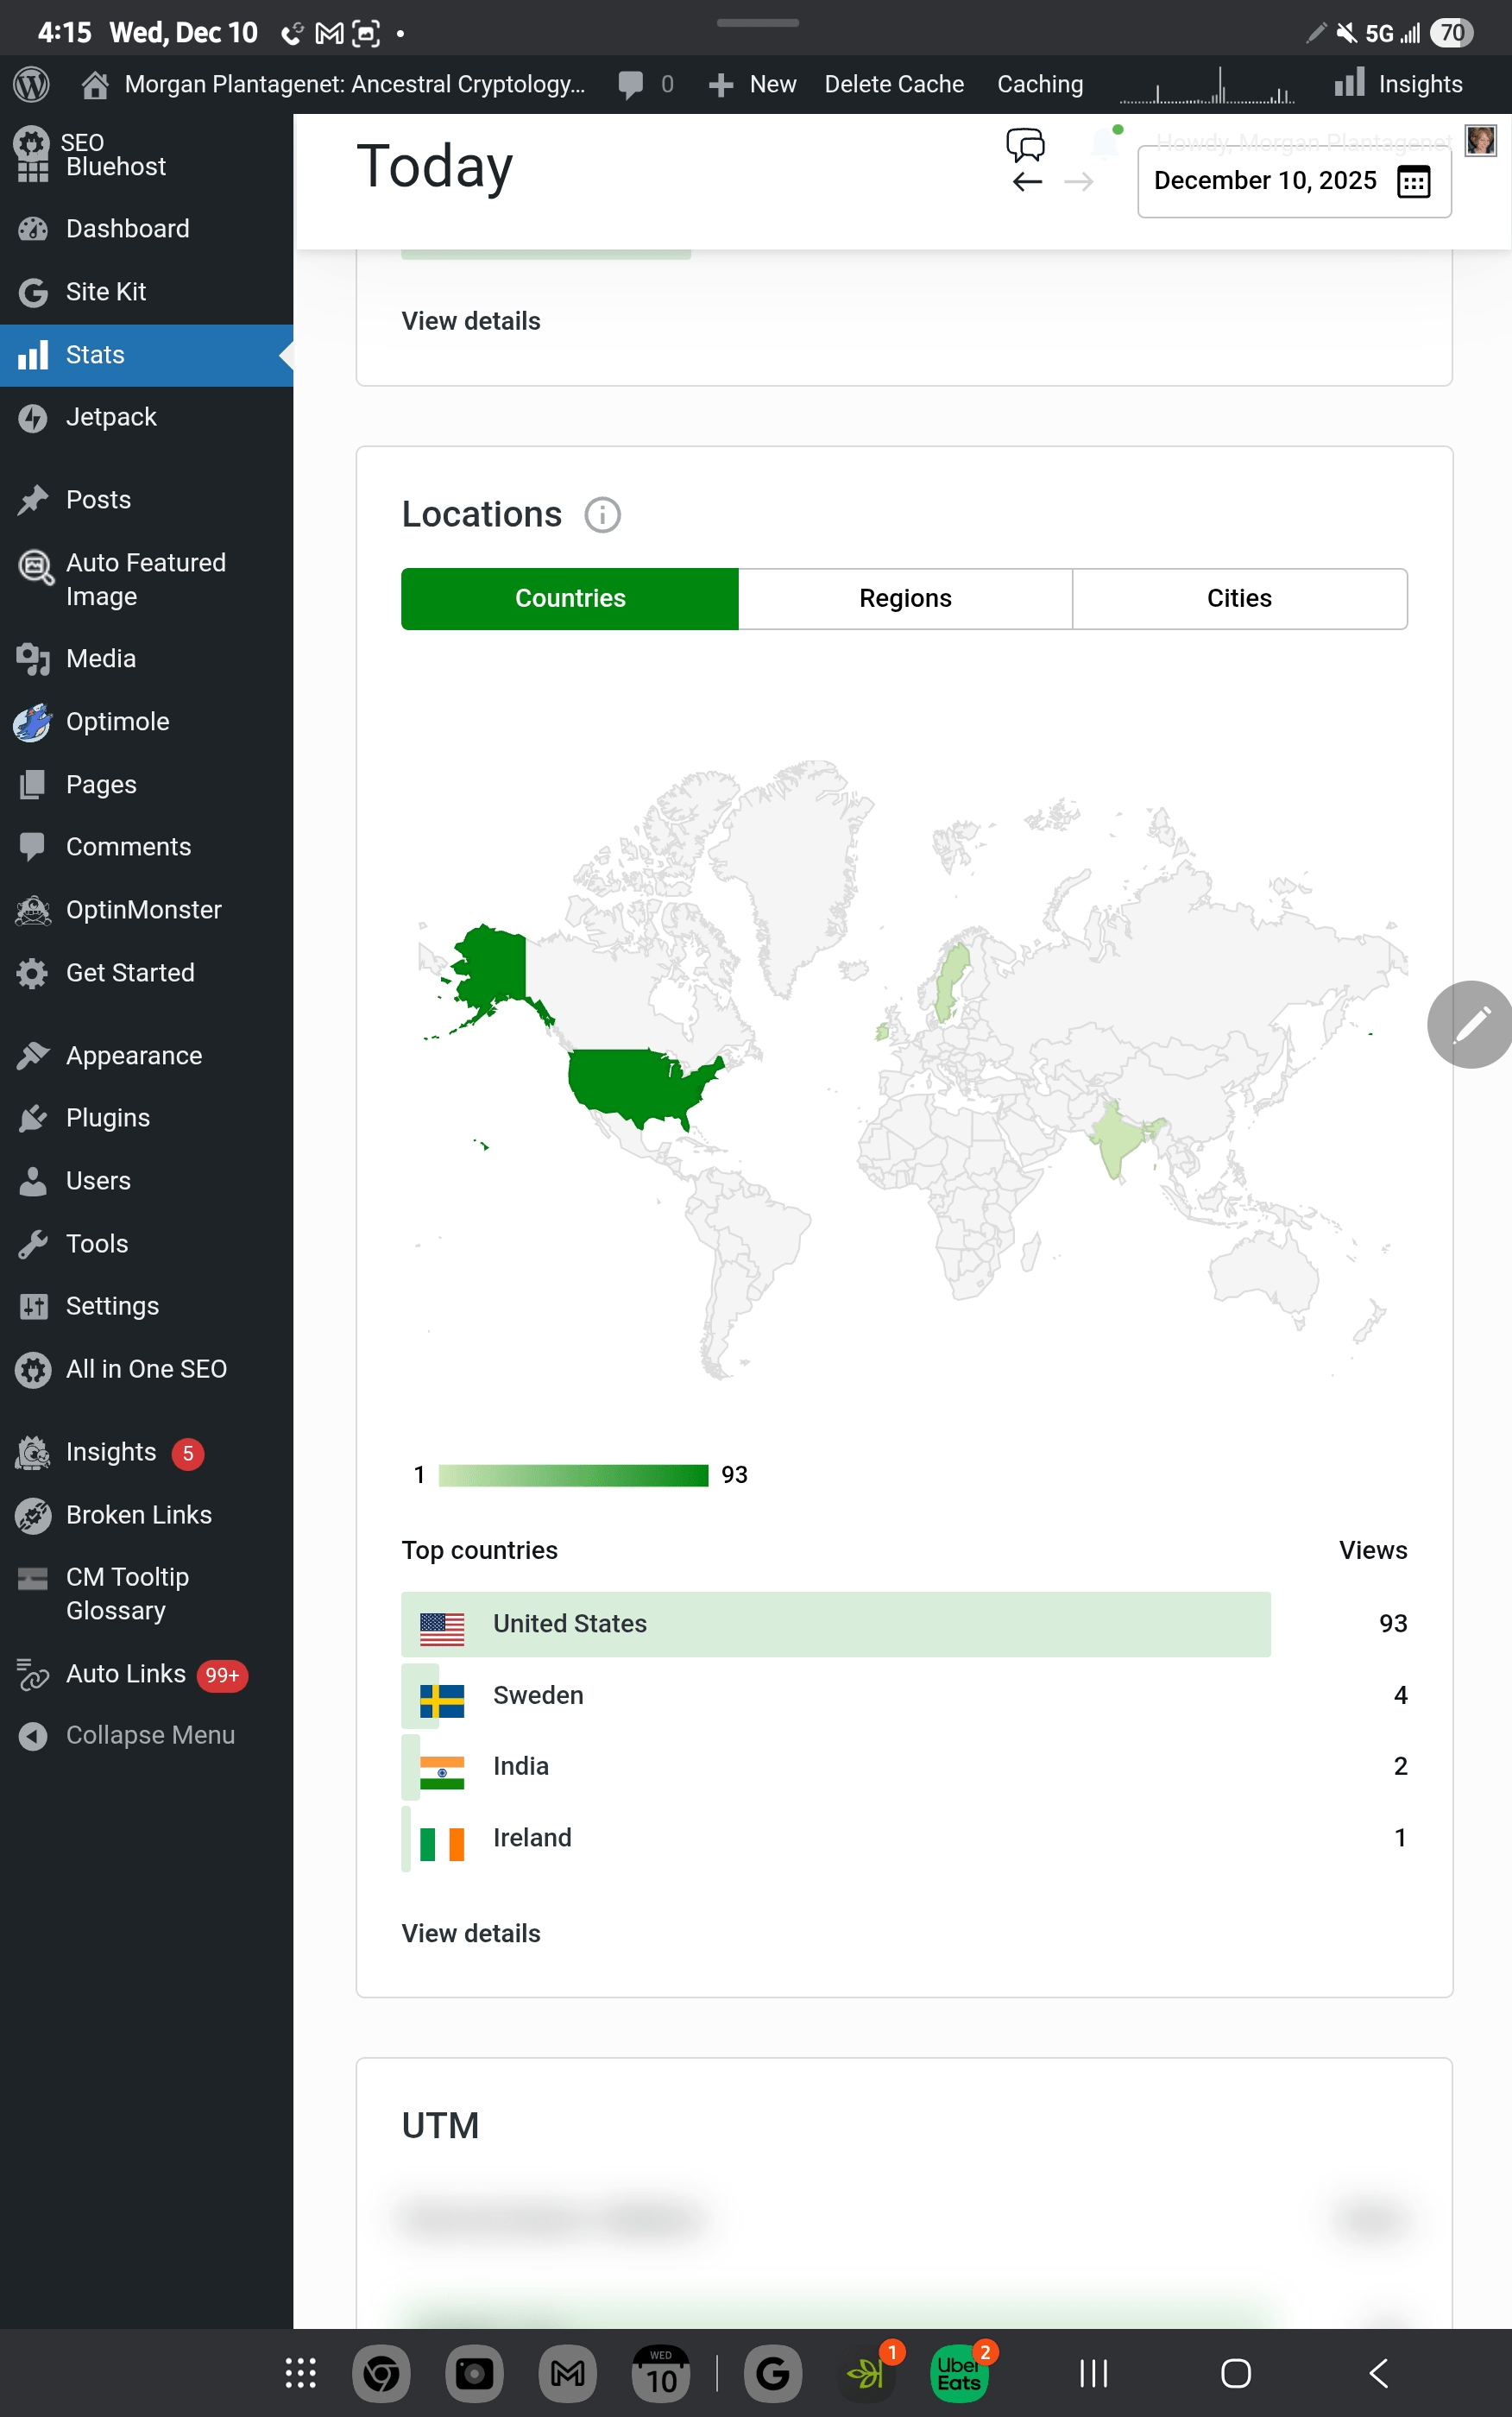Select the Countries tab
Viewport: 1512px width, 2417px height.
[570, 598]
